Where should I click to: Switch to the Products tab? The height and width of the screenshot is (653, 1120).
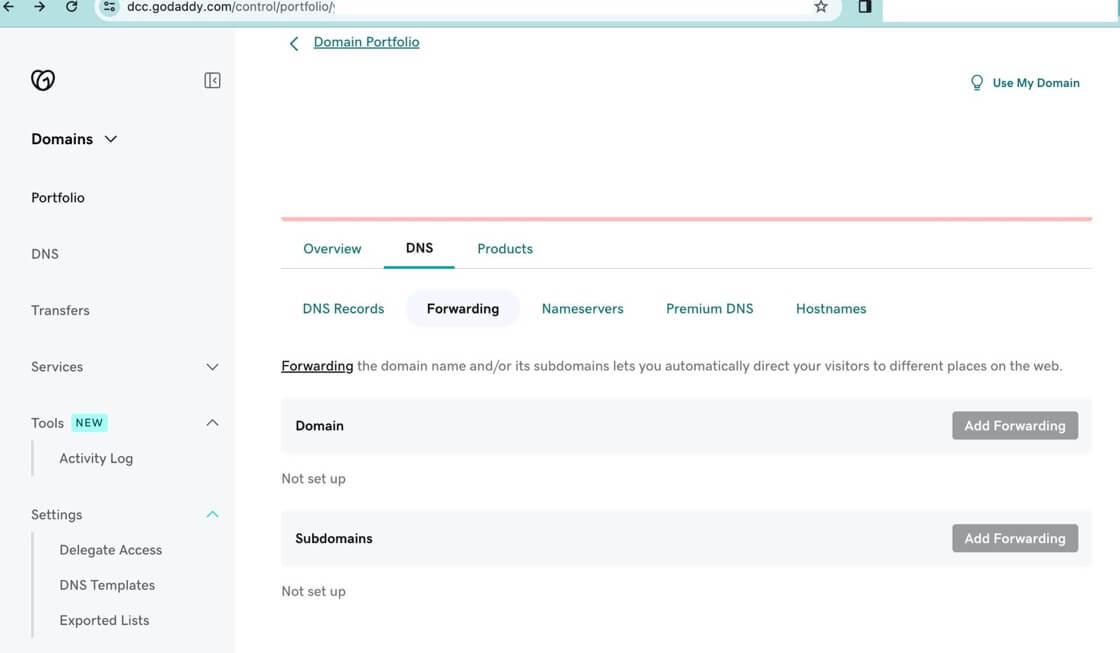(x=504, y=248)
